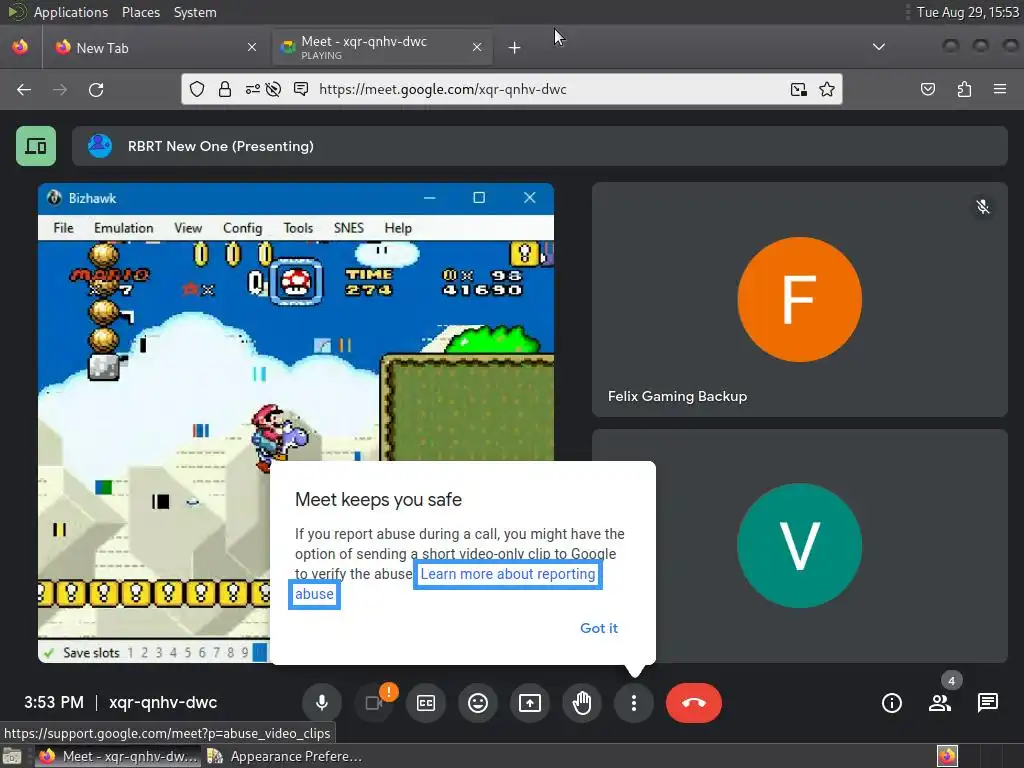The width and height of the screenshot is (1024, 768).
Task: Click Bizhawk Tools menu in presentation
Action: (x=298, y=228)
